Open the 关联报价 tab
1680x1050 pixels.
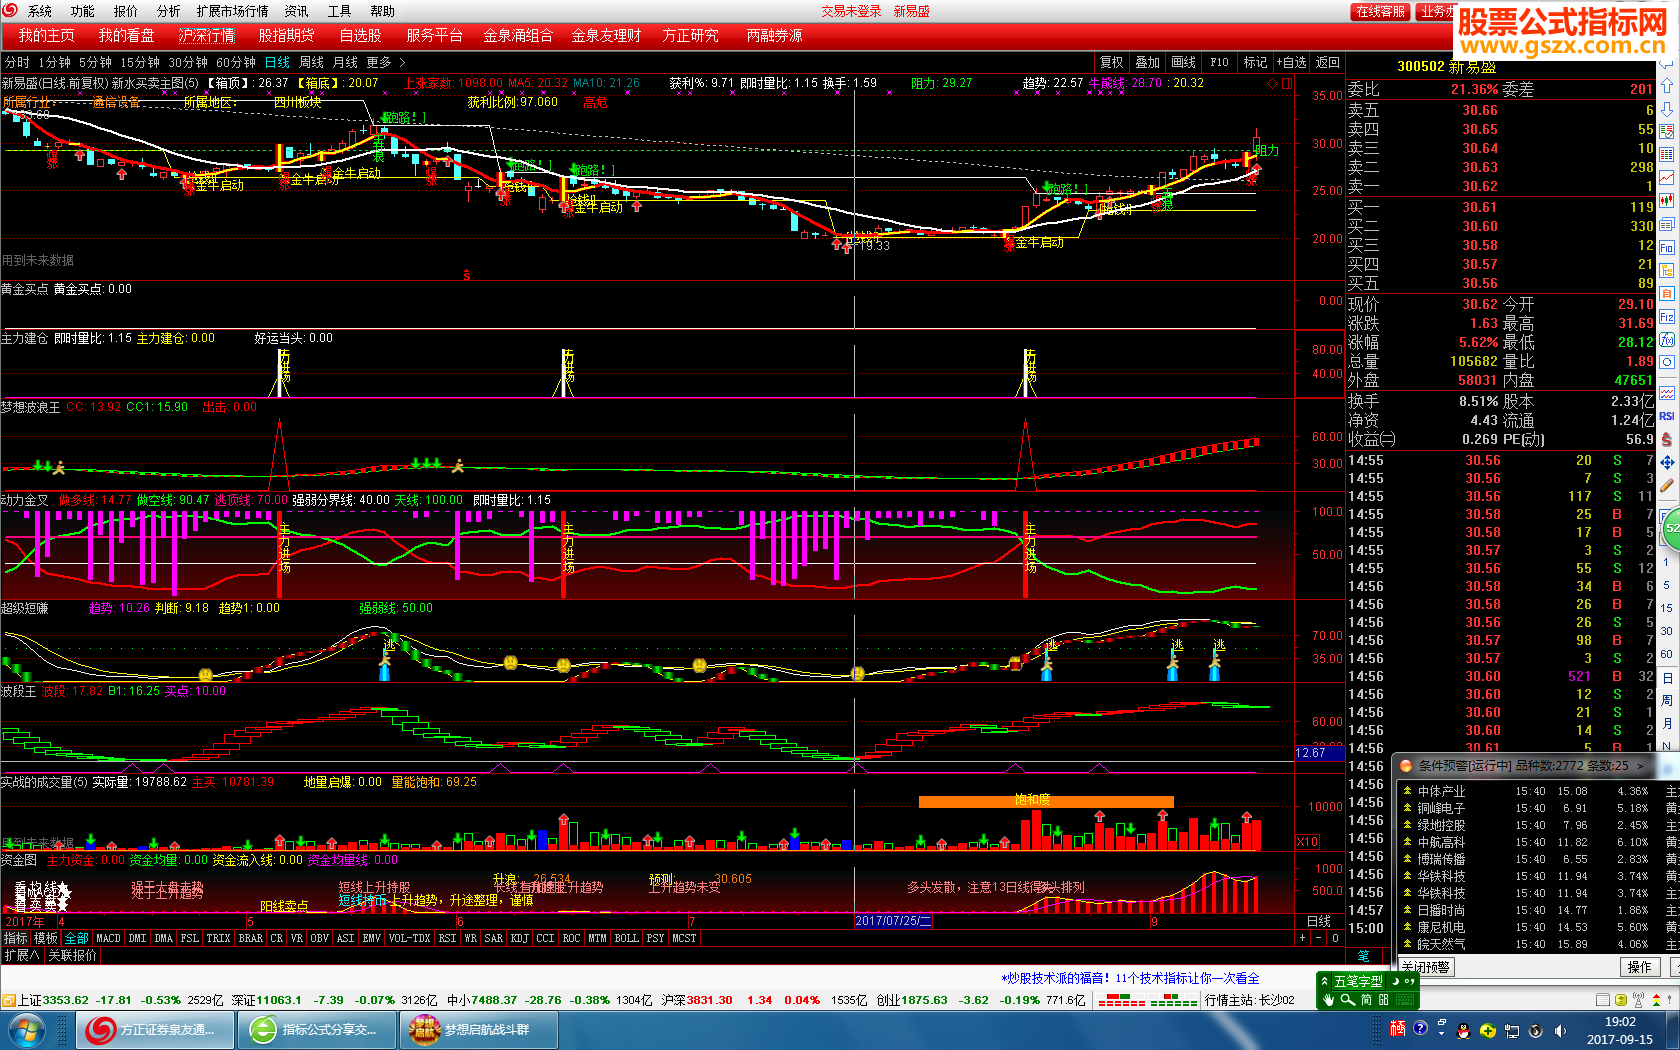pyautogui.click(x=73, y=955)
